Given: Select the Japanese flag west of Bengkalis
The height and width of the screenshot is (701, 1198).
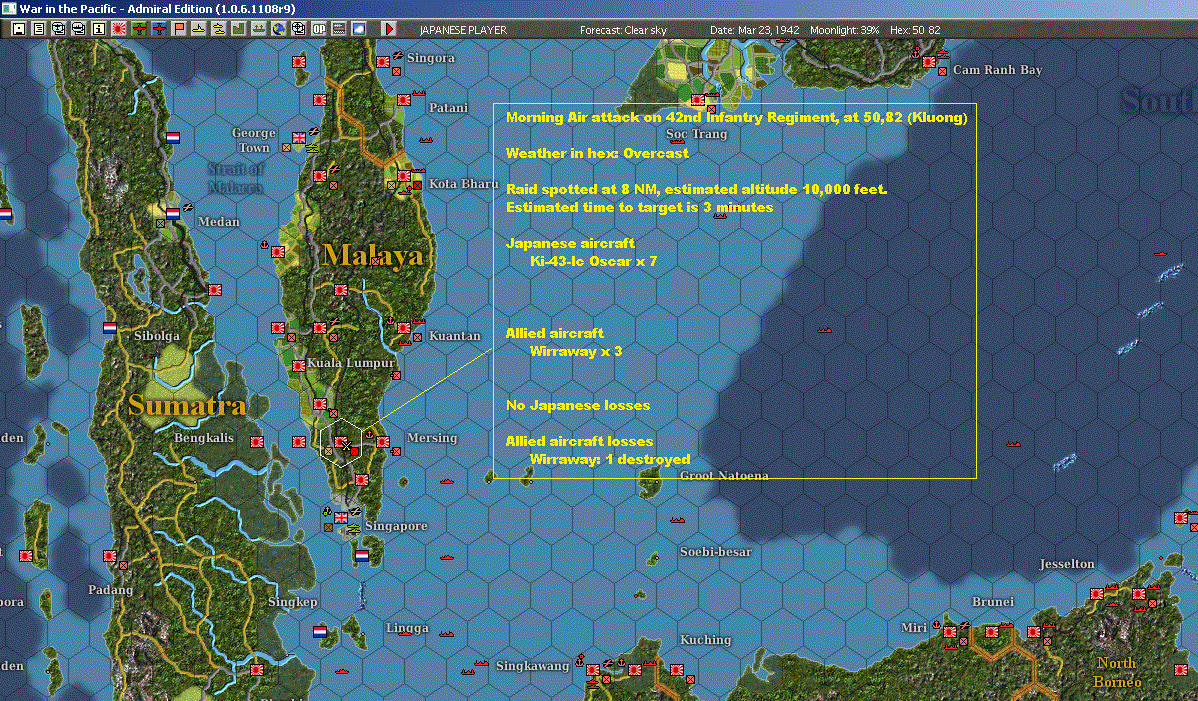Looking at the screenshot, I should pyautogui.click(x=257, y=441).
